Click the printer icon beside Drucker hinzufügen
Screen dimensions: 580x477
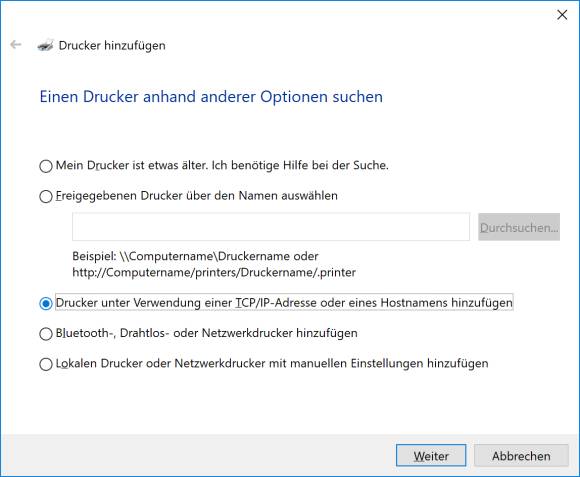45,45
